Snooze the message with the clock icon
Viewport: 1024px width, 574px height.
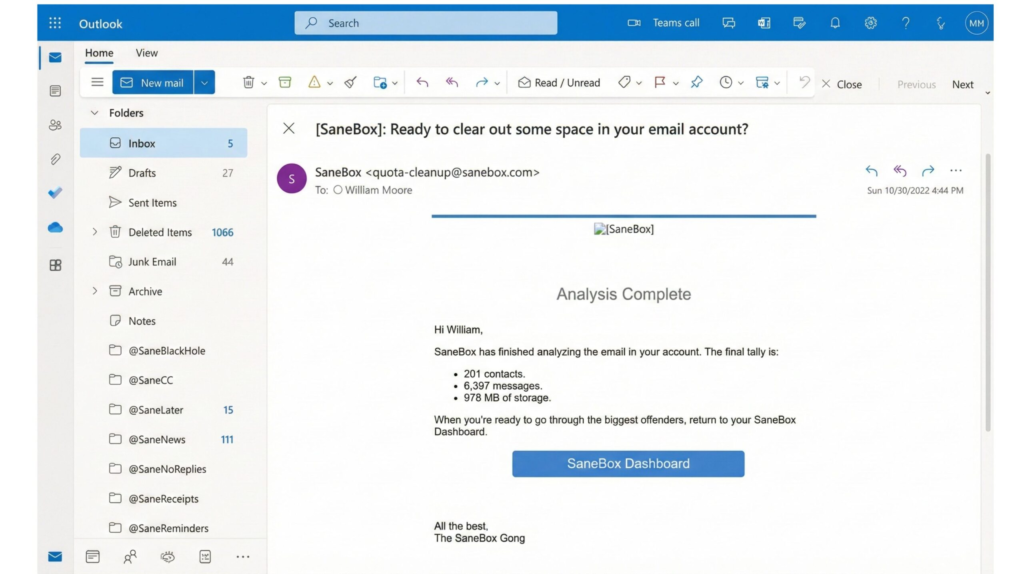click(726, 82)
